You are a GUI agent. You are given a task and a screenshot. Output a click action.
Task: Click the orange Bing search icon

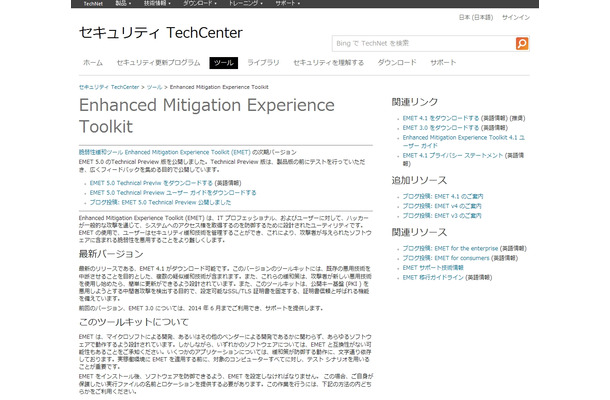coord(522,43)
